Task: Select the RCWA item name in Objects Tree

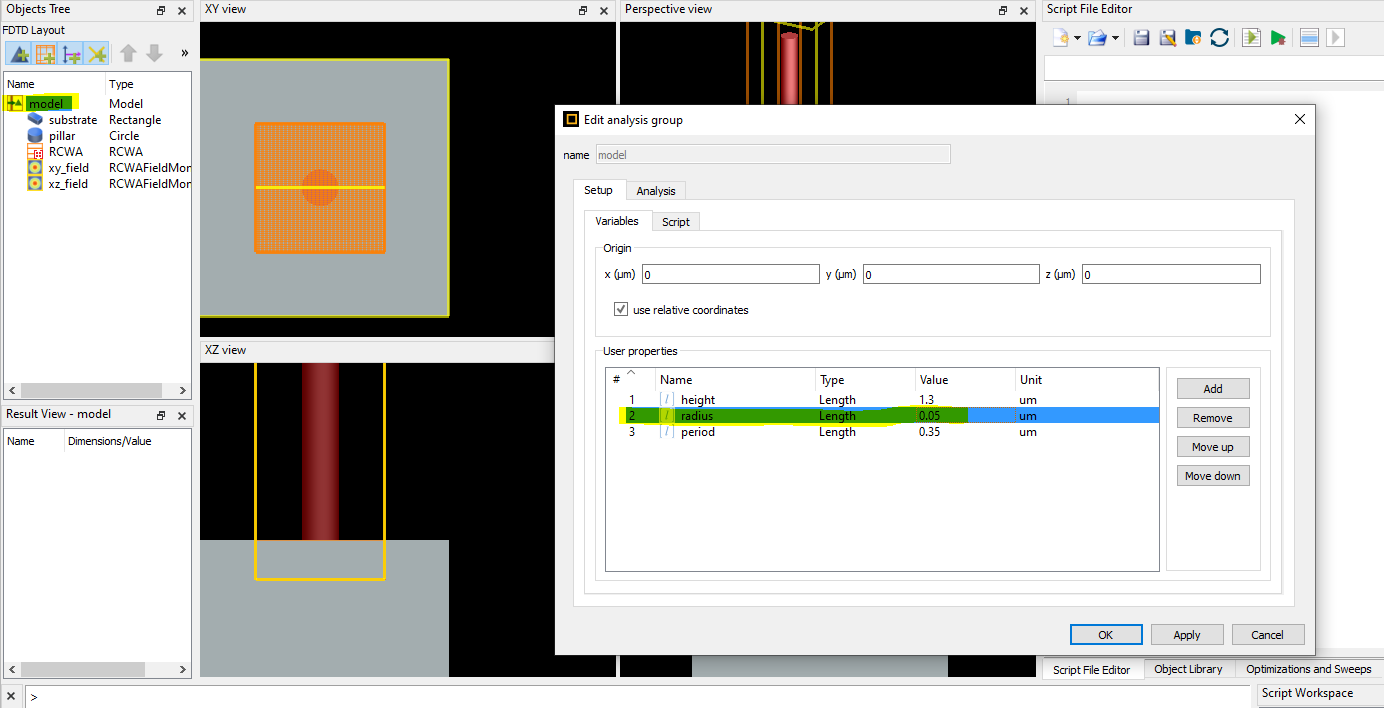Action: [x=66, y=152]
